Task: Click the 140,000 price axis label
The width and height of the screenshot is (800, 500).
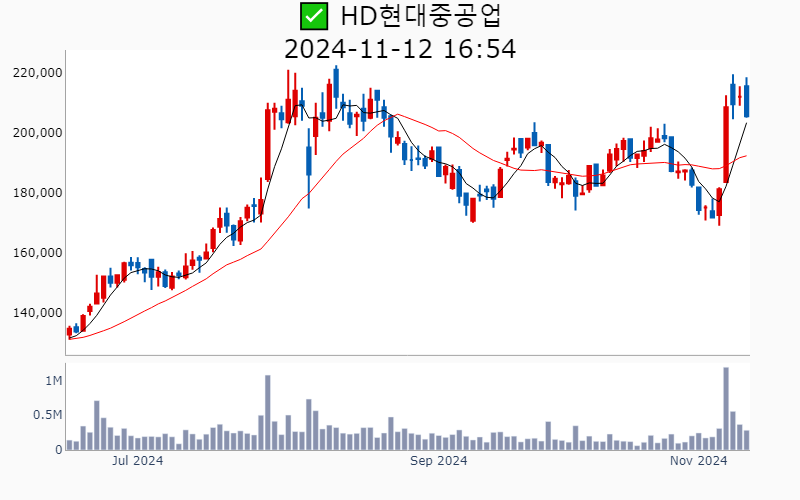Action: click(37, 313)
